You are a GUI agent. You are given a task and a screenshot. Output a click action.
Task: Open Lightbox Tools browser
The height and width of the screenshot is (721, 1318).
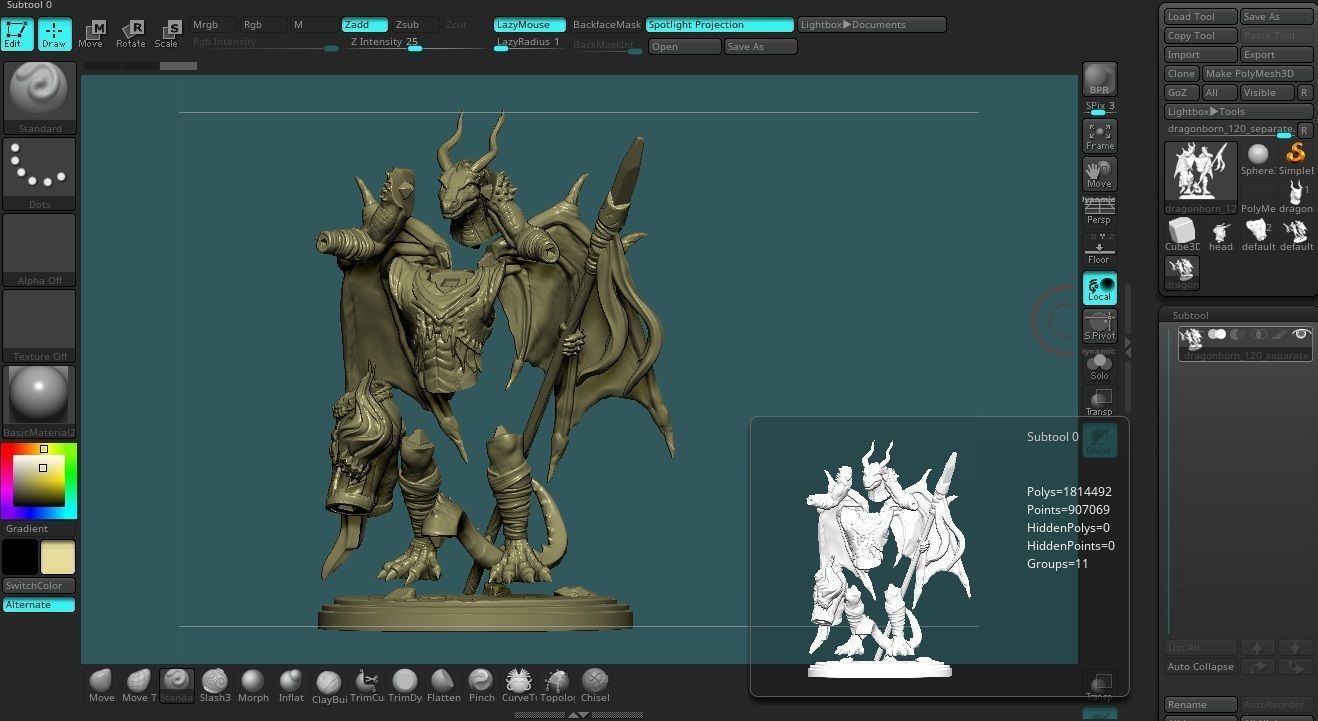[x=1238, y=111]
